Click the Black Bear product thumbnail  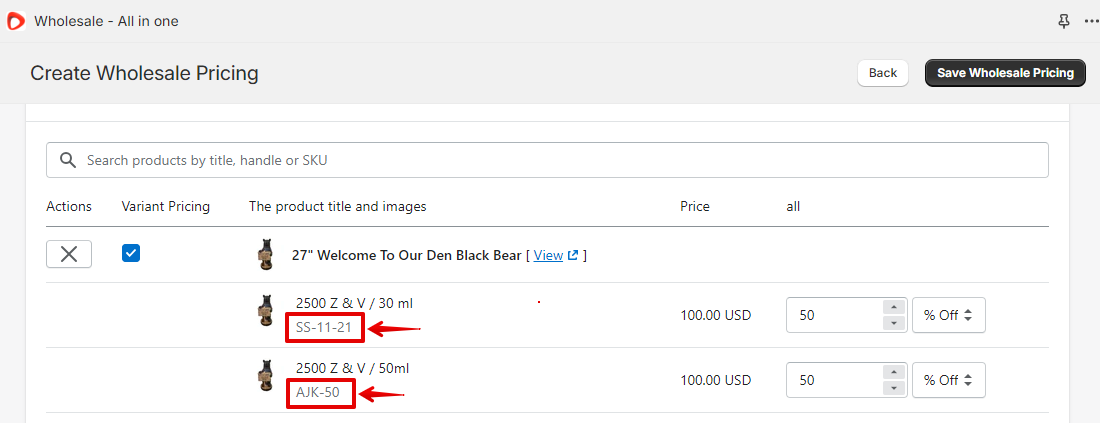(265, 255)
